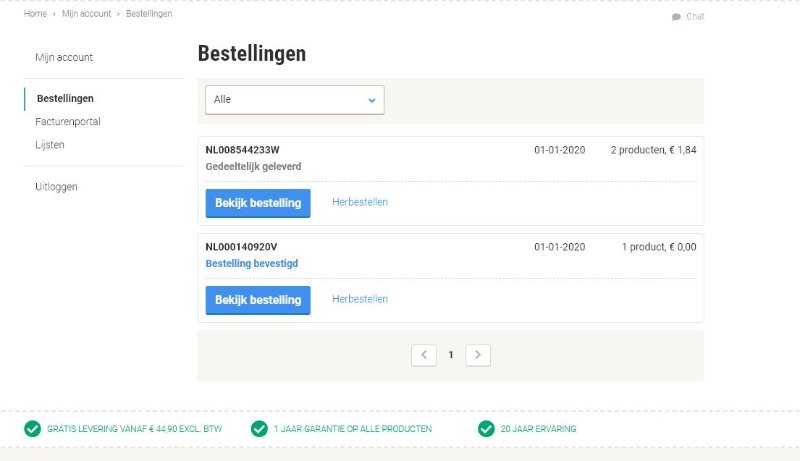Image resolution: width=800 pixels, height=461 pixels.
Task: Click the date 01-01-2020 of order NL008544233W
Action: pyautogui.click(x=560, y=150)
